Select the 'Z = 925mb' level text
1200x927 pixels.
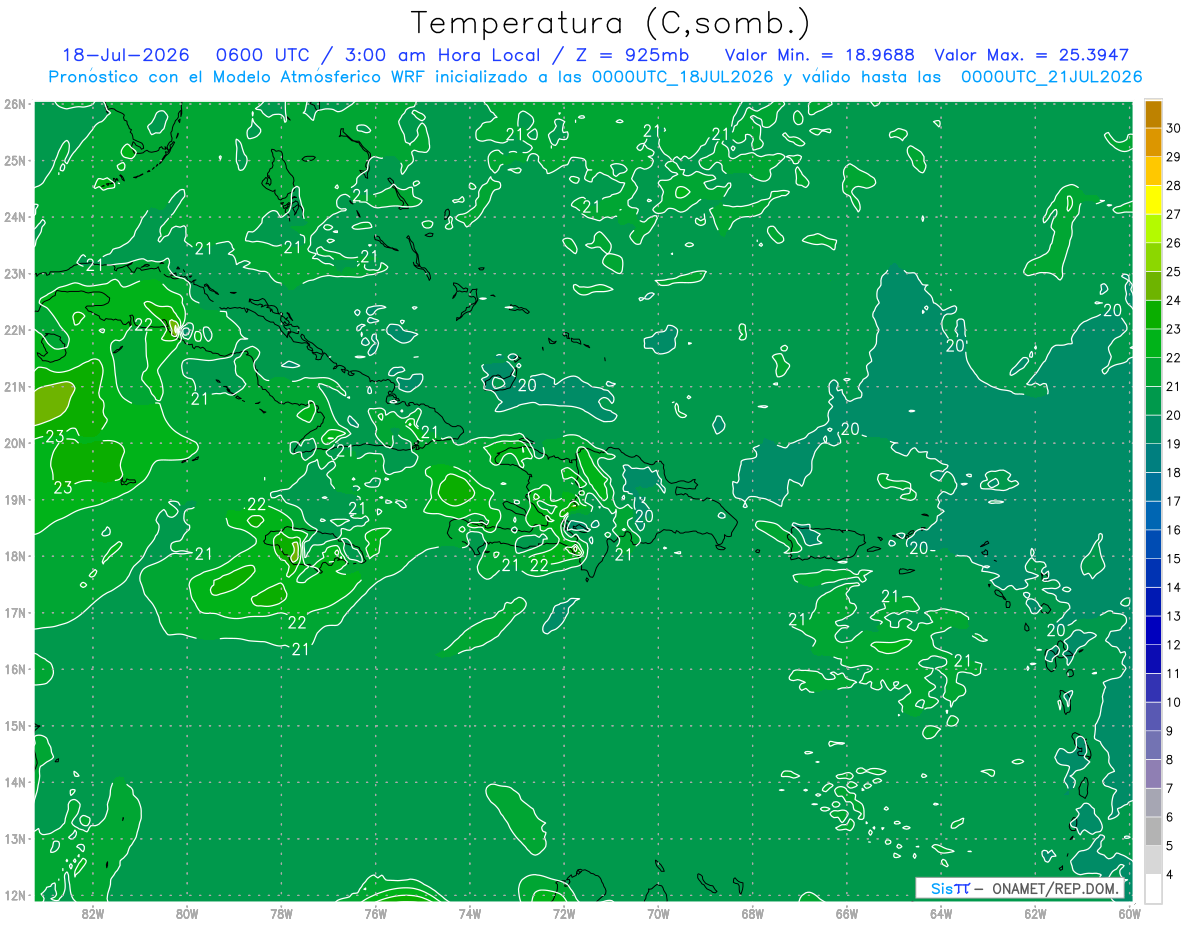point(632,55)
